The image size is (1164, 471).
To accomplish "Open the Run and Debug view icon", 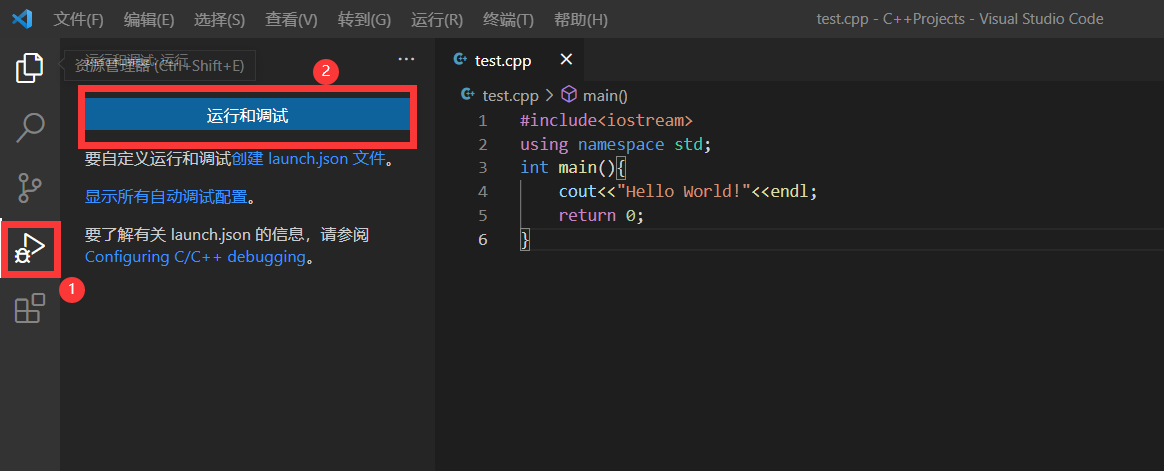I will [x=30, y=248].
